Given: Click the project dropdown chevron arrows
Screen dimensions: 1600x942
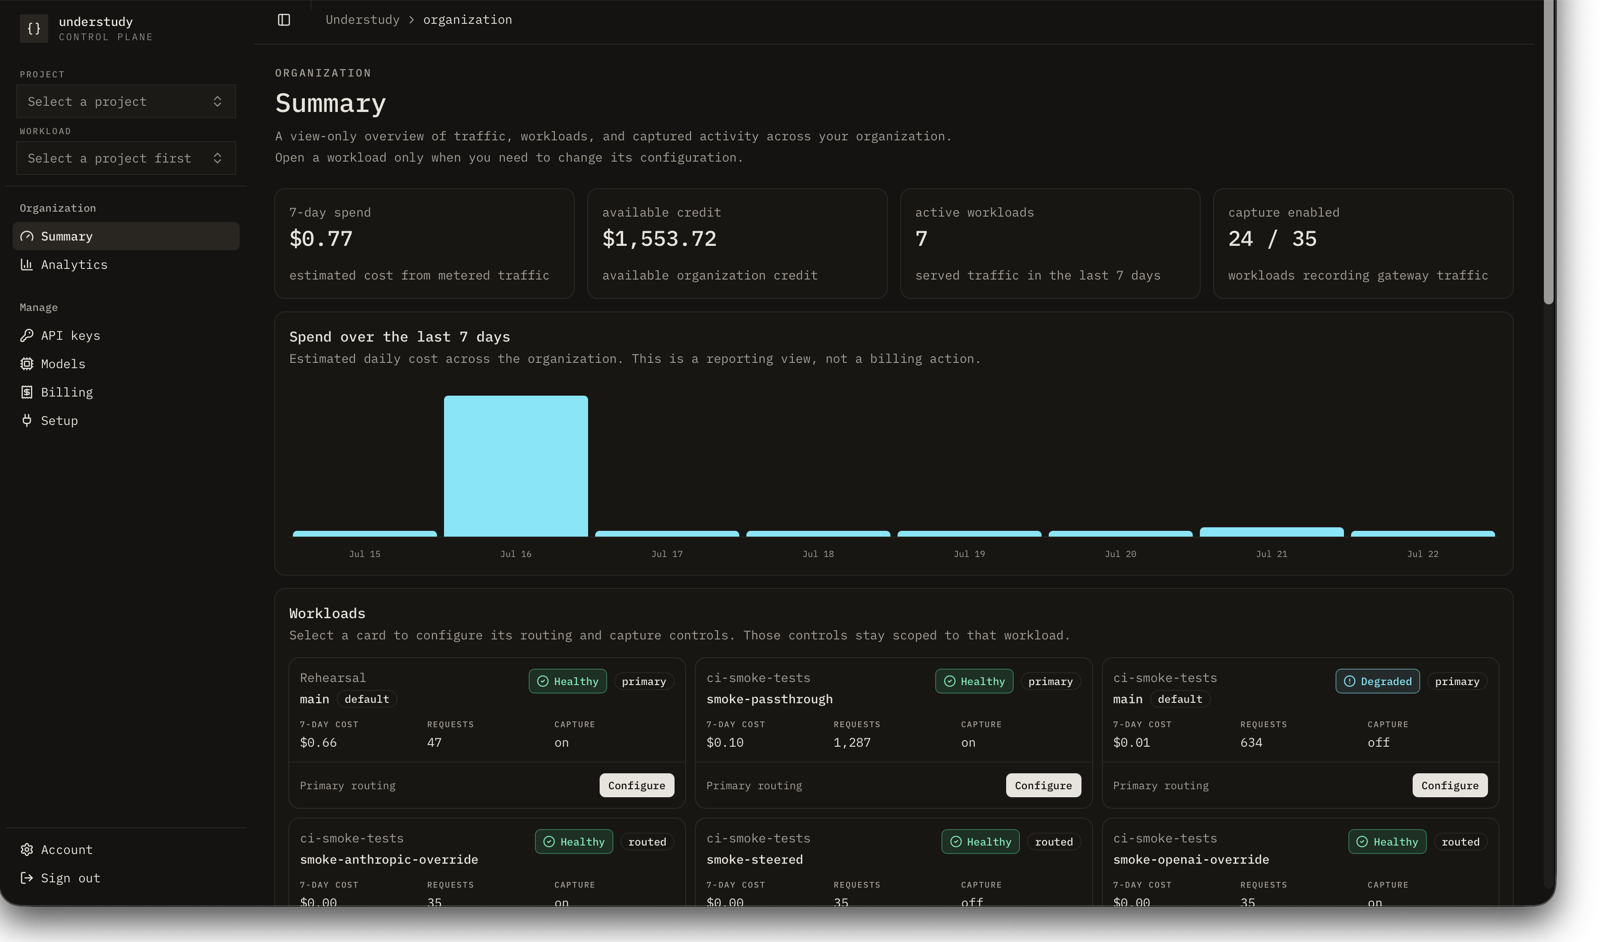Looking at the screenshot, I should point(217,101).
